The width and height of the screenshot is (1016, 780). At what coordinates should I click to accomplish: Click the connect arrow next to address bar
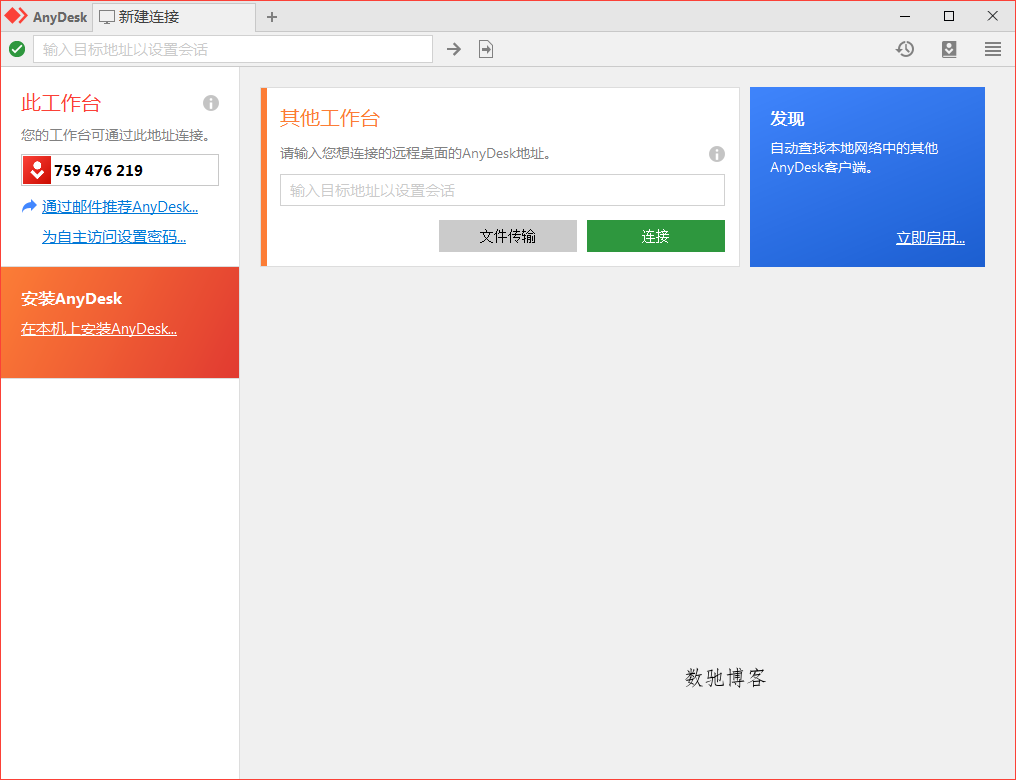pyautogui.click(x=454, y=49)
